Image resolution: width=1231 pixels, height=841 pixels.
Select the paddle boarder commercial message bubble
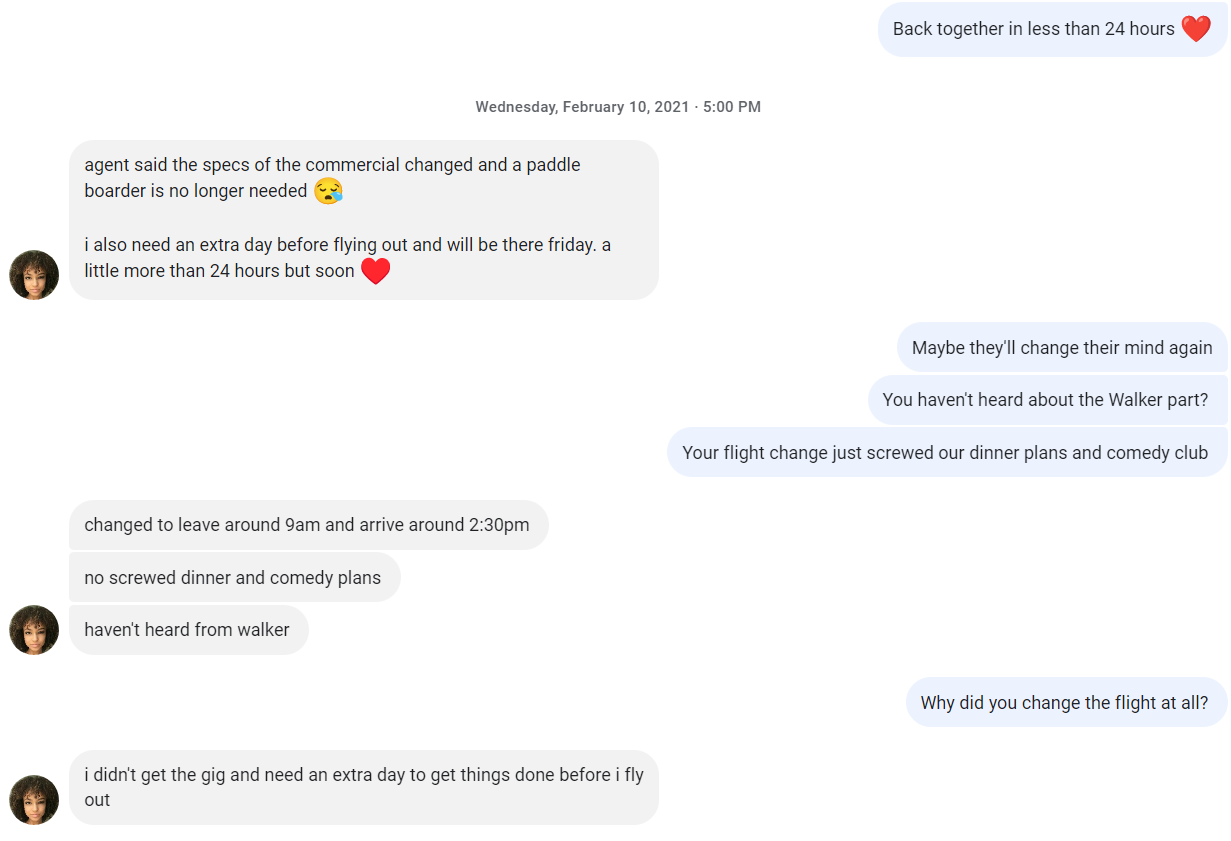coord(363,218)
